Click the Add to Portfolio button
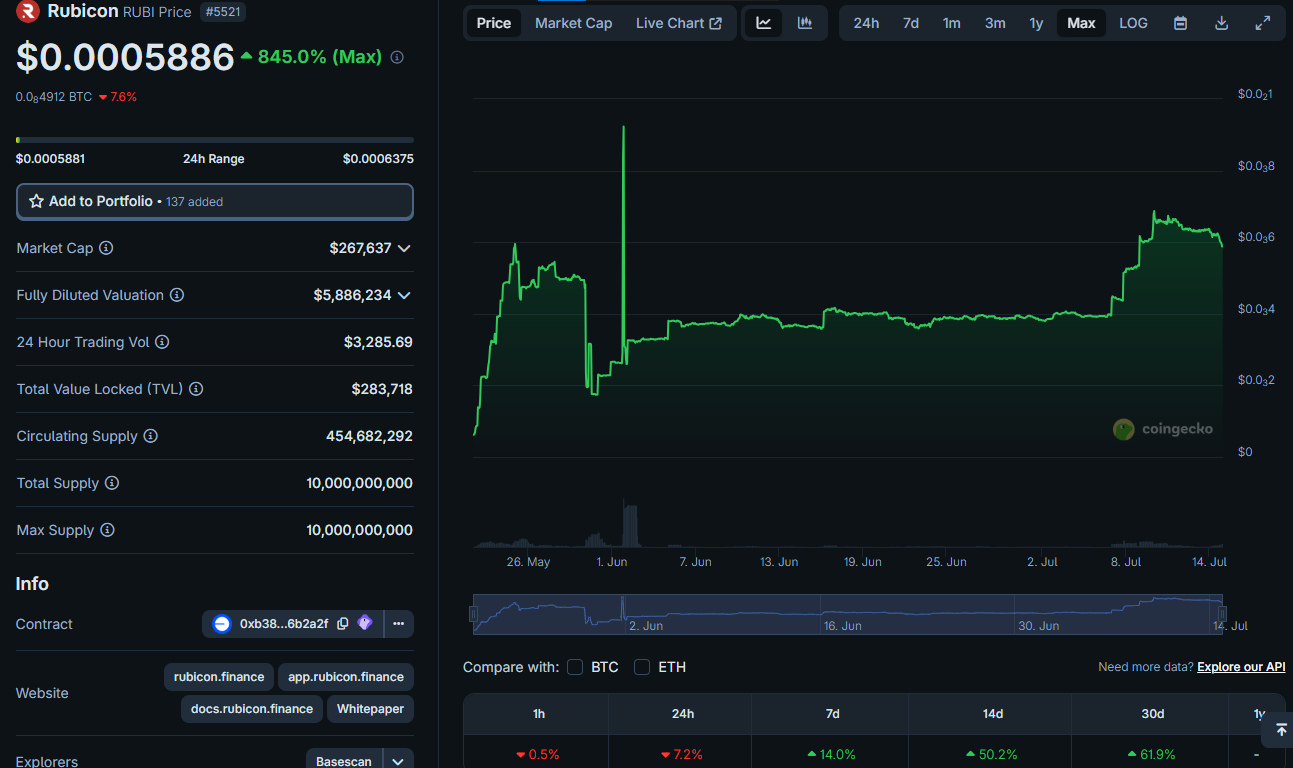Screen dimensions: 1293x768 tap(215, 201)
